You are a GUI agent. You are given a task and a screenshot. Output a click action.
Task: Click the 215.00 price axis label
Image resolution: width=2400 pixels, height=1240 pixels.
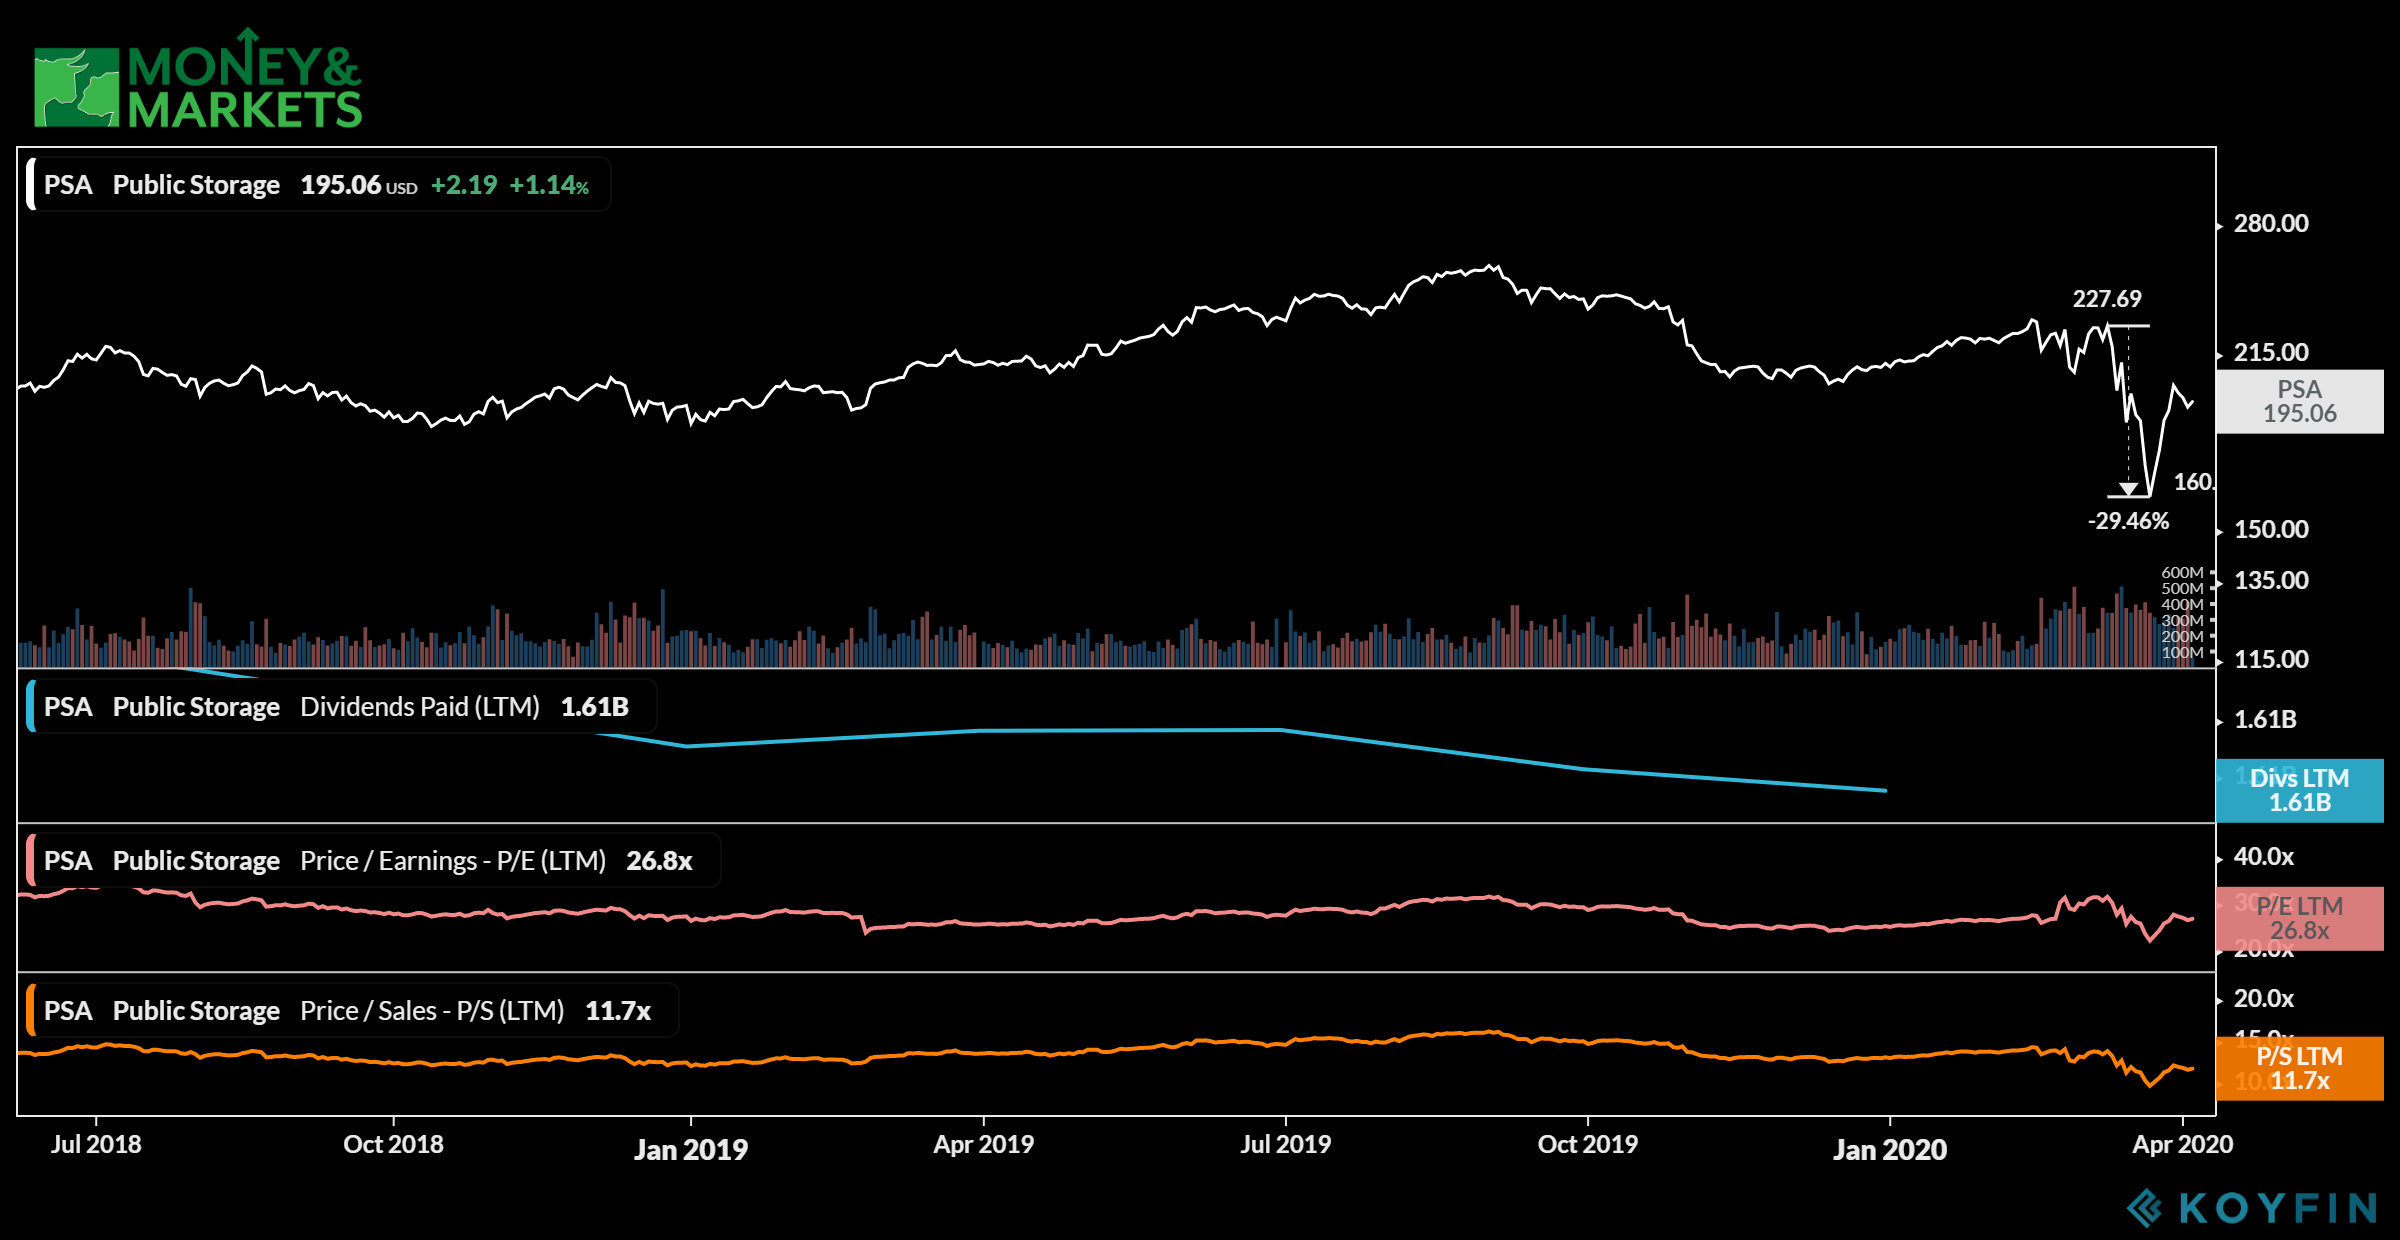tap(2271, 352)
